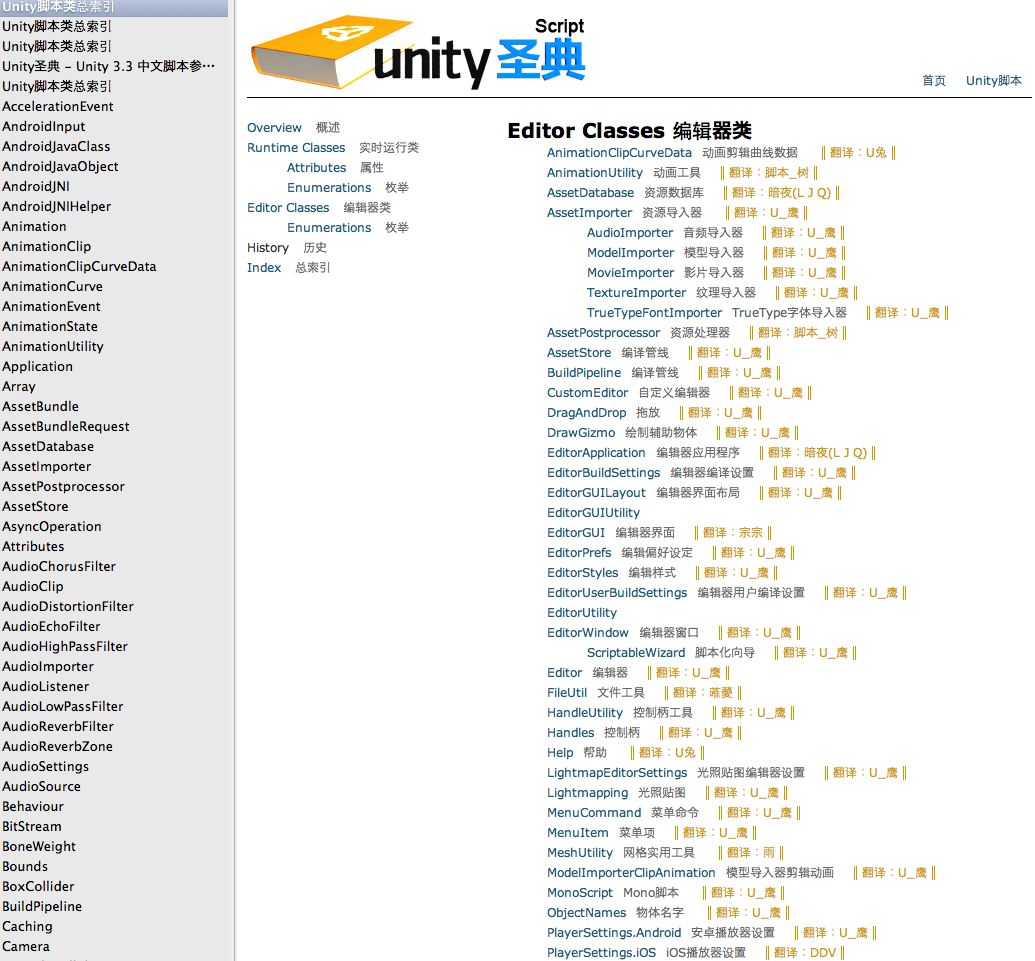Image resolution: width=1035 pixels, height=961 pixels.
Task: Select AudioClip in the sidebar list
Action: 32,587
